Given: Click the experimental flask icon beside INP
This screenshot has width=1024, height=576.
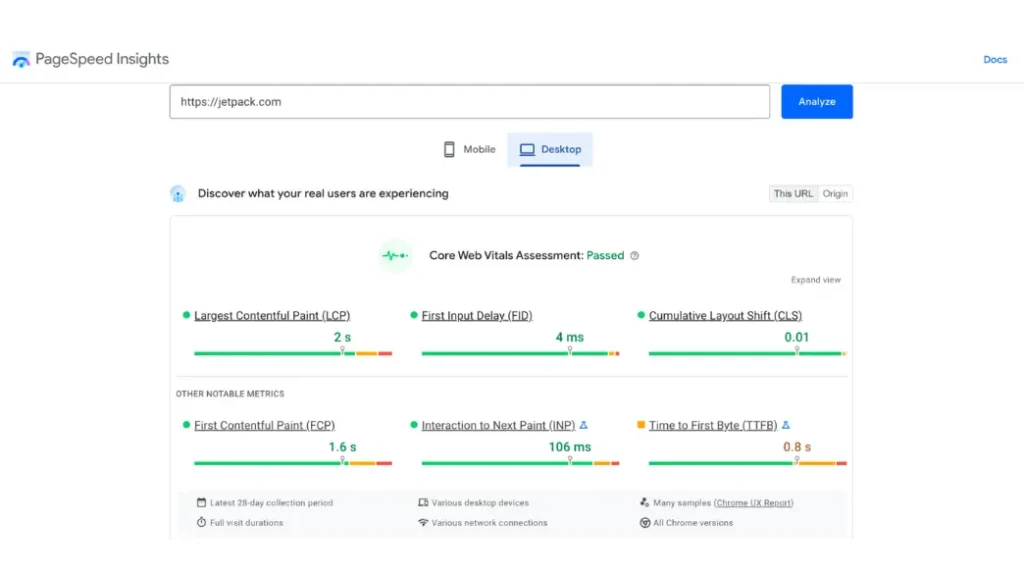Looking at the screenshot, I should pos(584,425).
